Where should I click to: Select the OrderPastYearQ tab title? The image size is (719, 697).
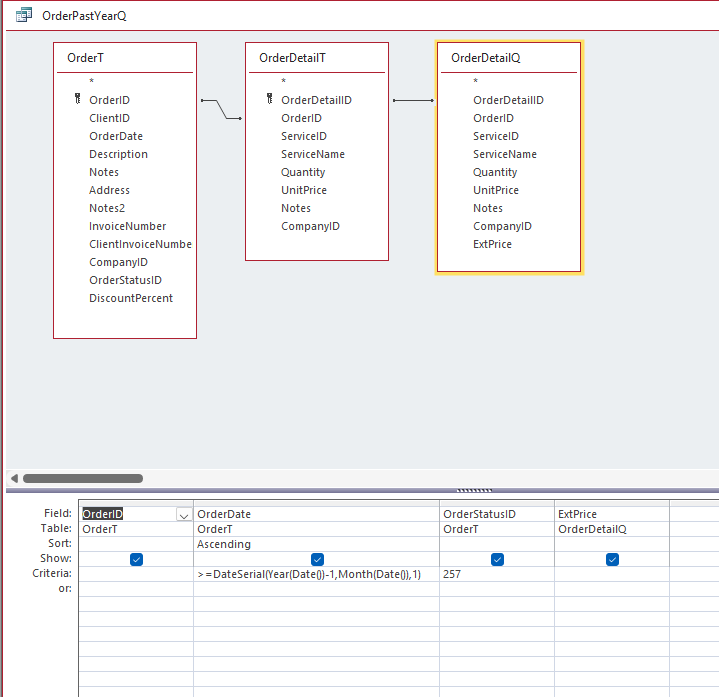tap(84, 16)
